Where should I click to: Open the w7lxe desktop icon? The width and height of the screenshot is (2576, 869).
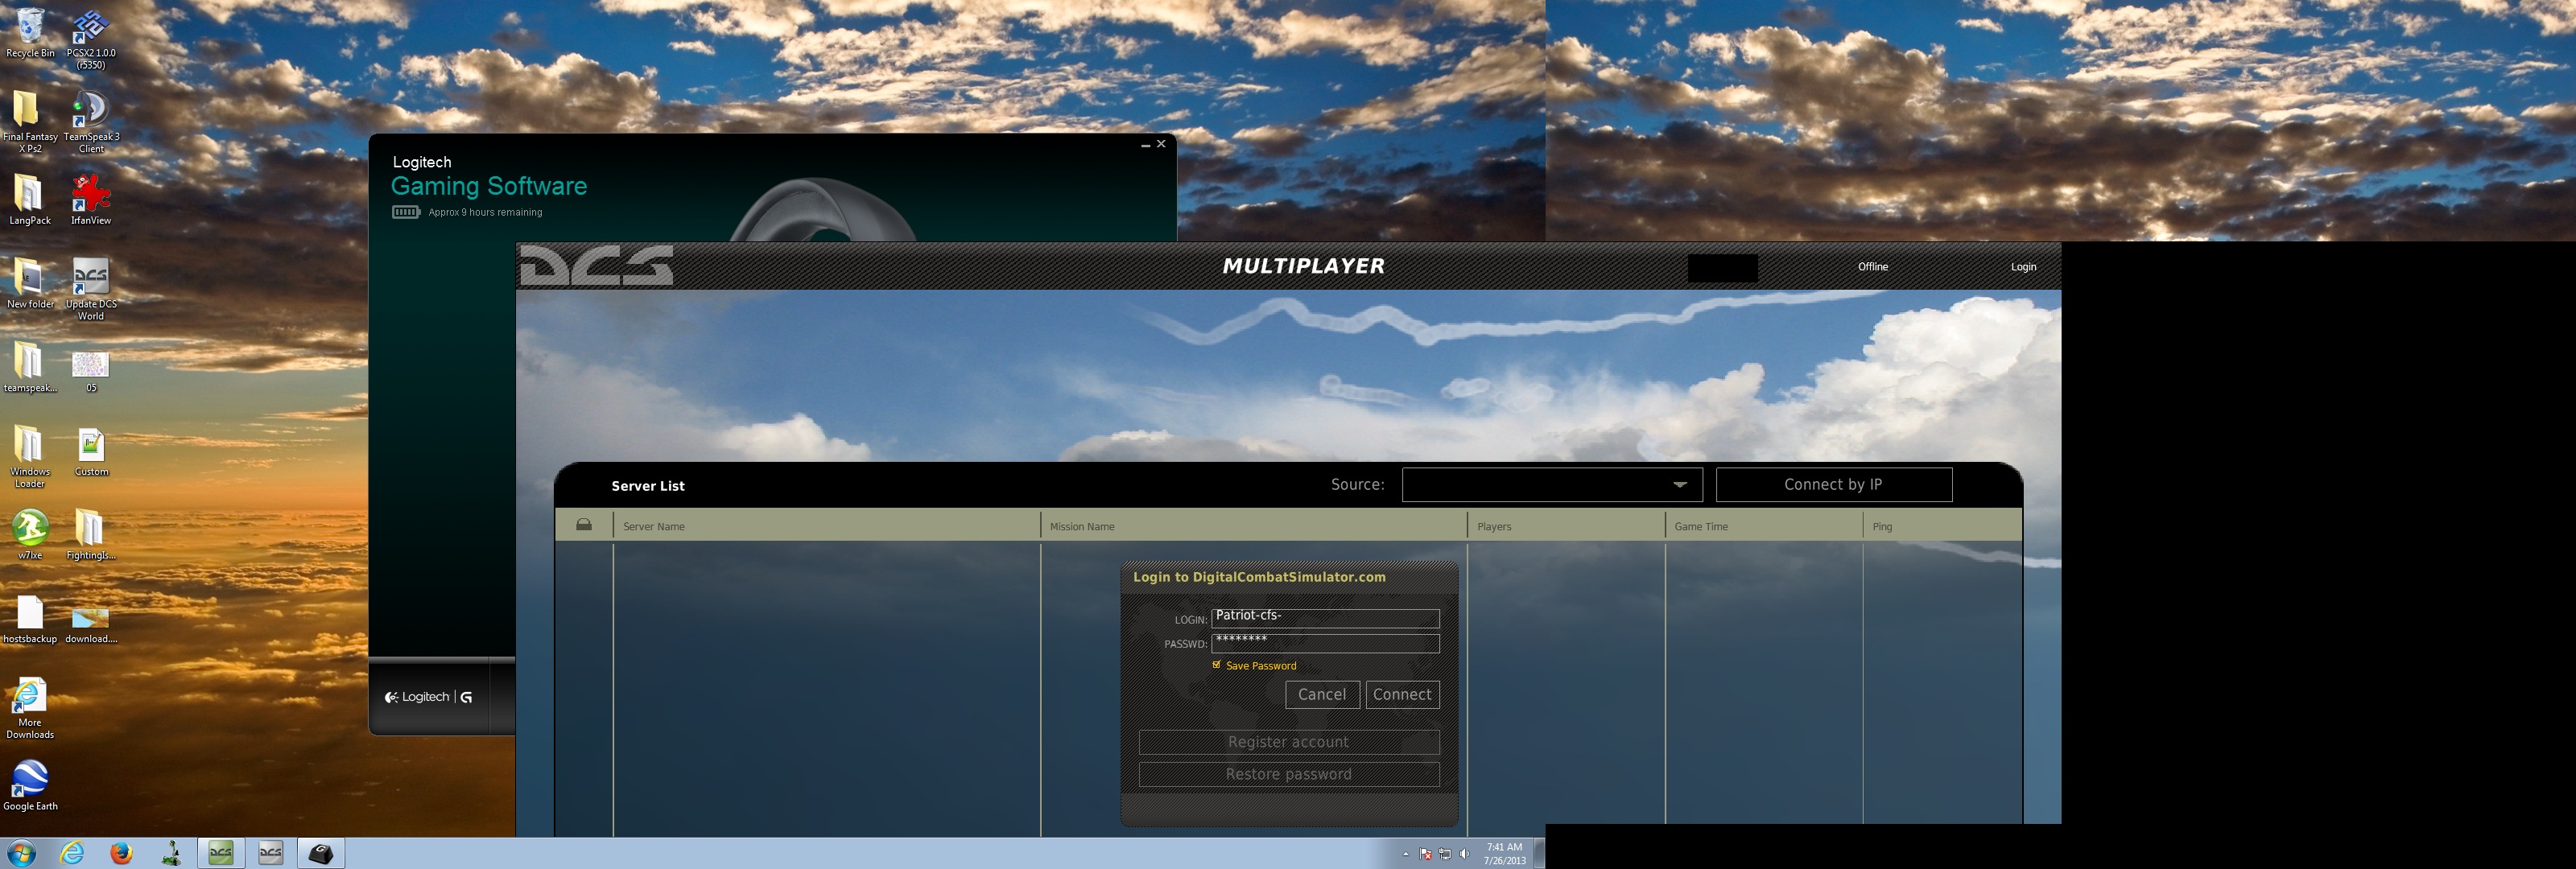pos(30,535)
